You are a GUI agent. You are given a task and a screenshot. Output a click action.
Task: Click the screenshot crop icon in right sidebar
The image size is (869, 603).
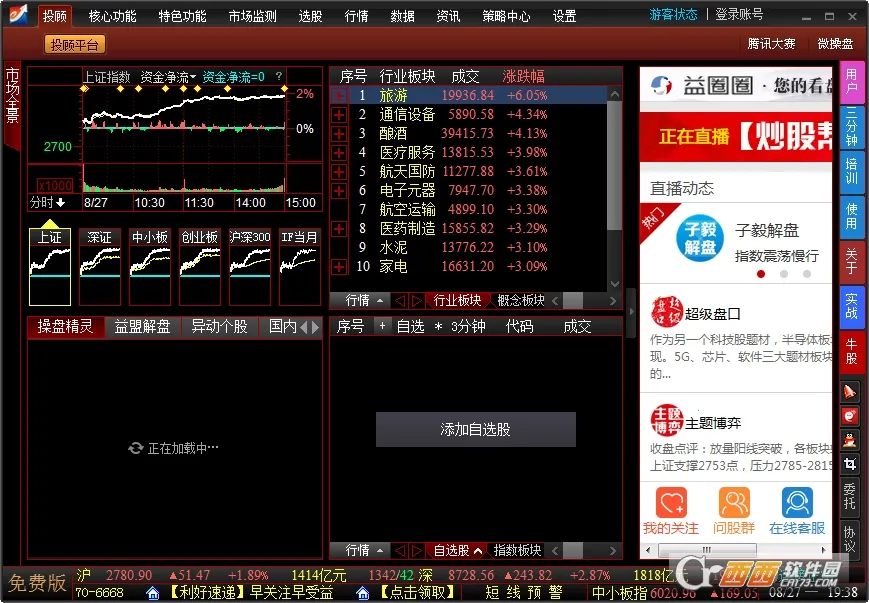pos(850,464)
